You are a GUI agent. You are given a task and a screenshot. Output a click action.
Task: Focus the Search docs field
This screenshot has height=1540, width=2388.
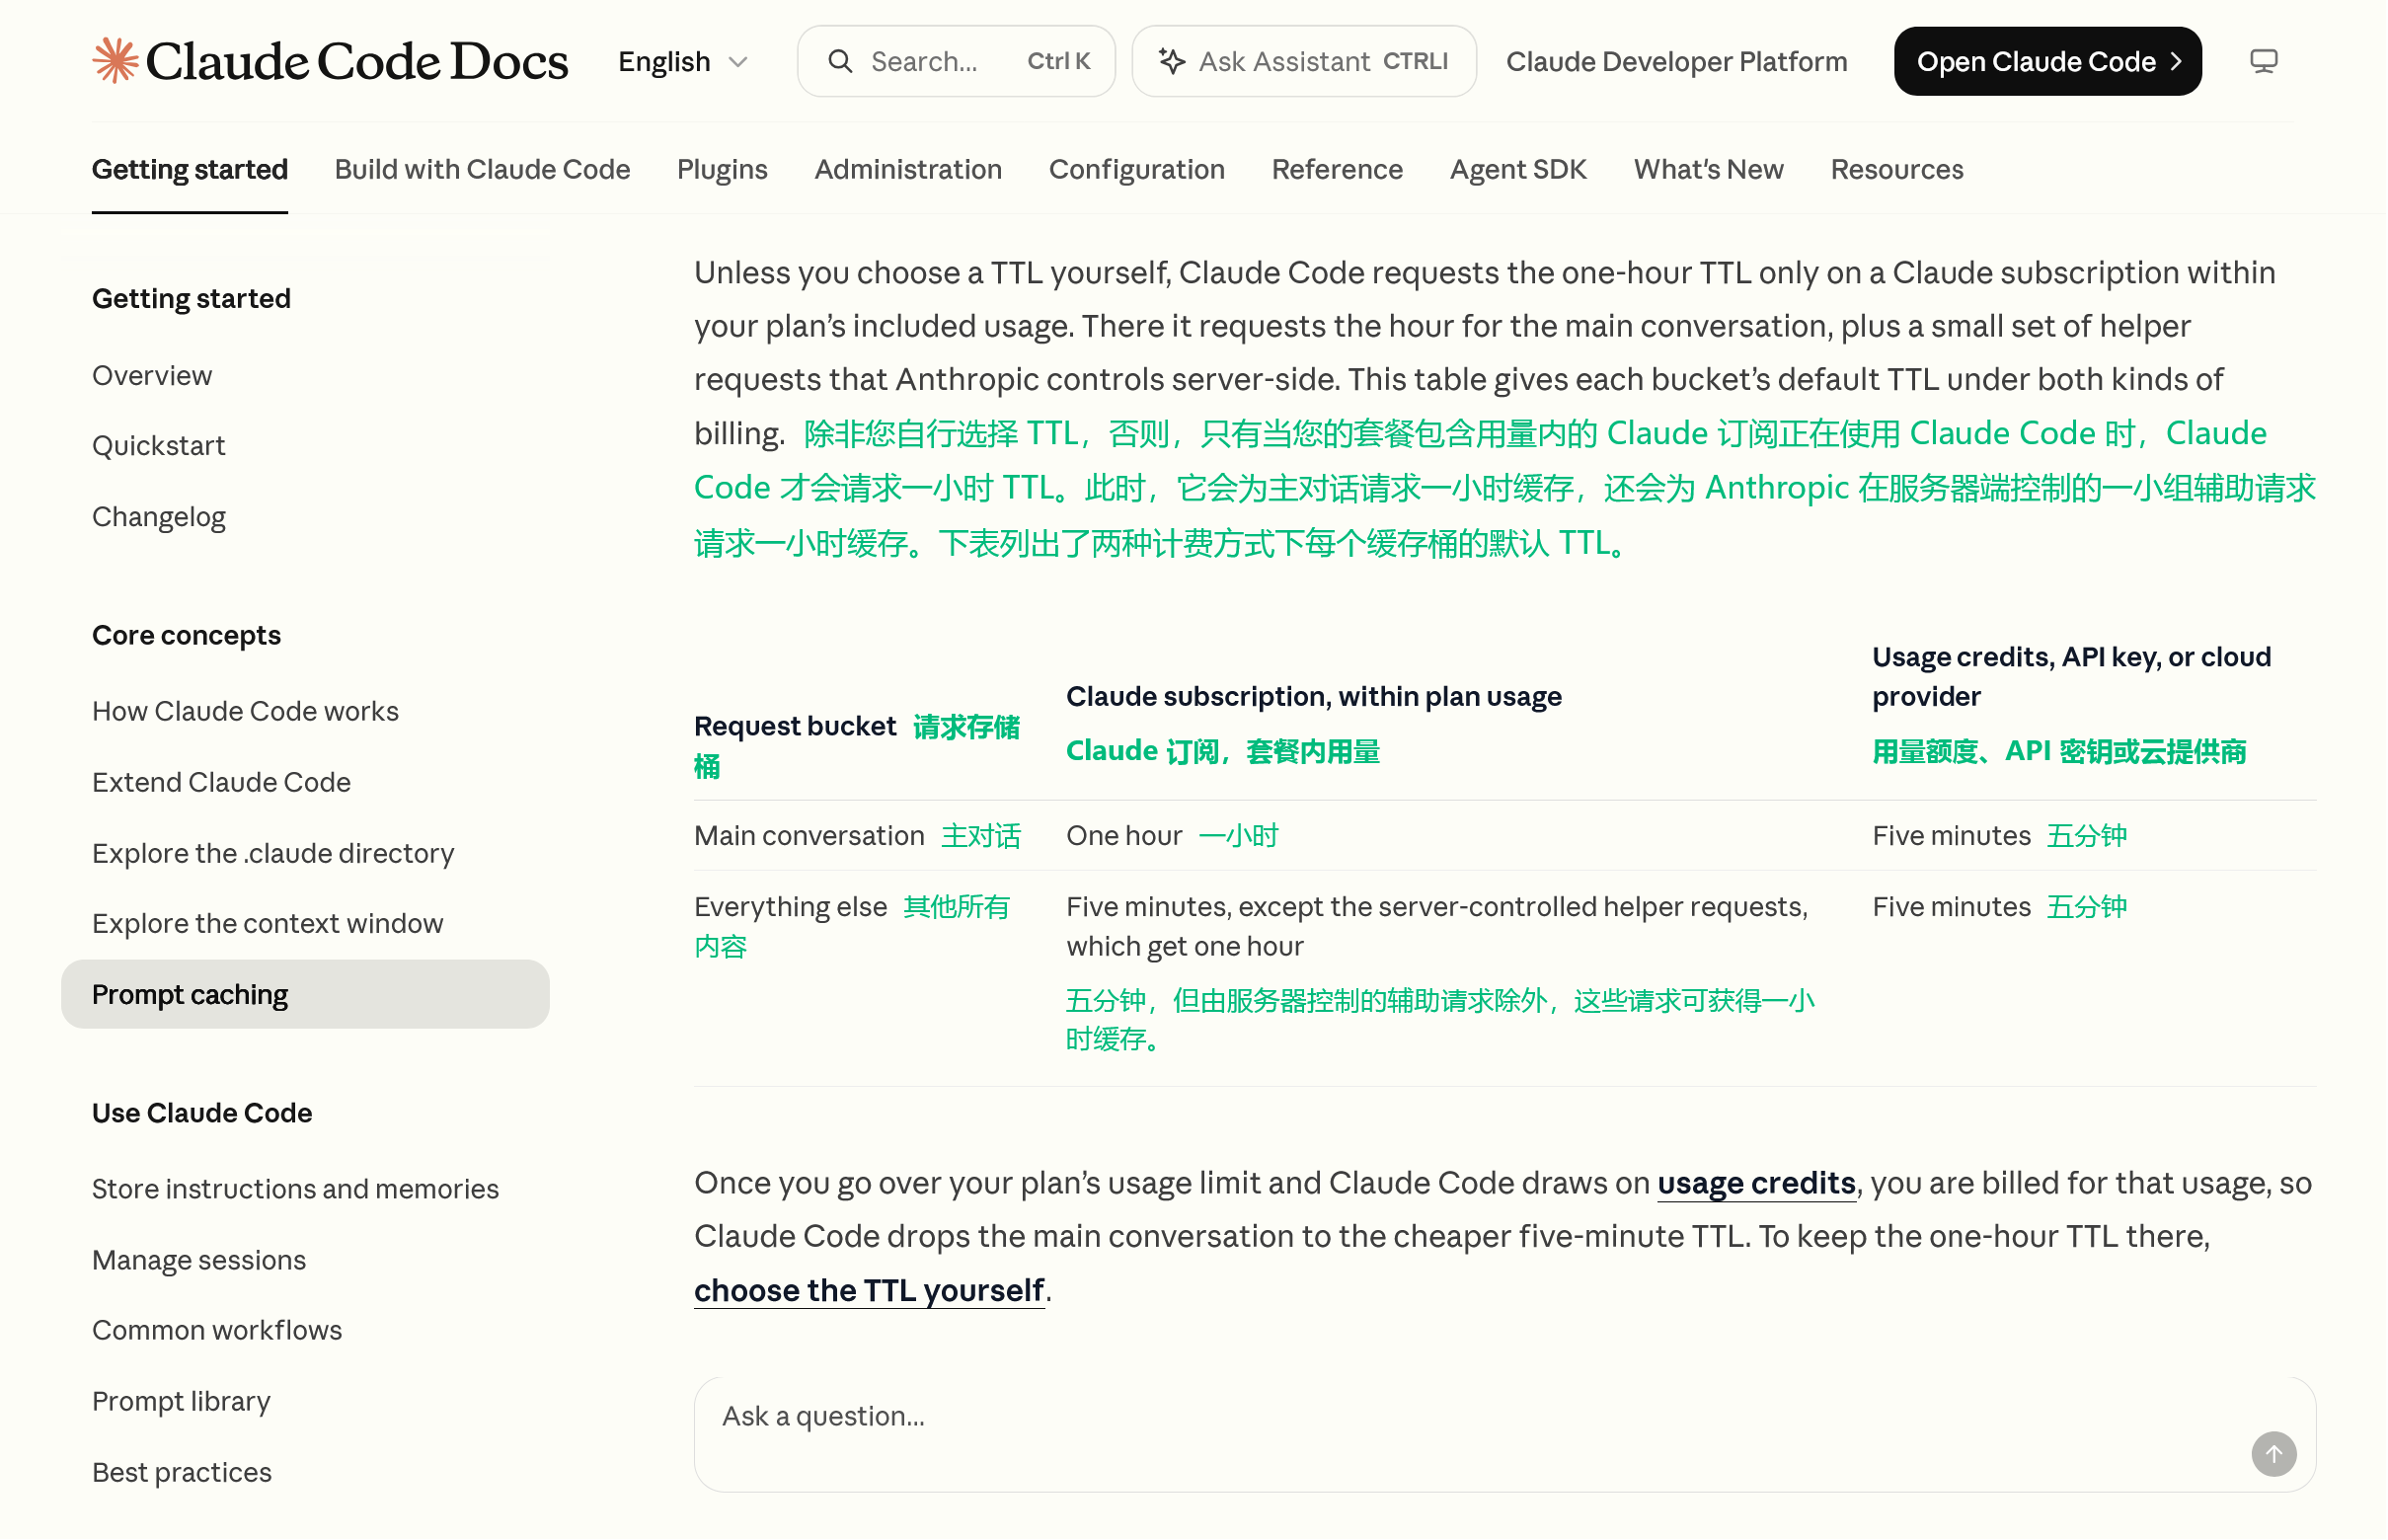tap(956, 62)
